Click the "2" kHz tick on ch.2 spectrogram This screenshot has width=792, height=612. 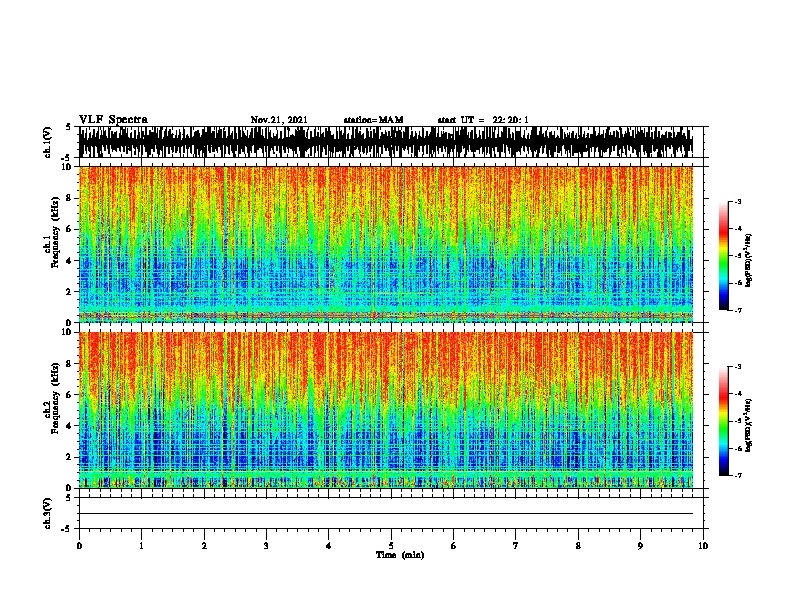click(x=71, y=457)
